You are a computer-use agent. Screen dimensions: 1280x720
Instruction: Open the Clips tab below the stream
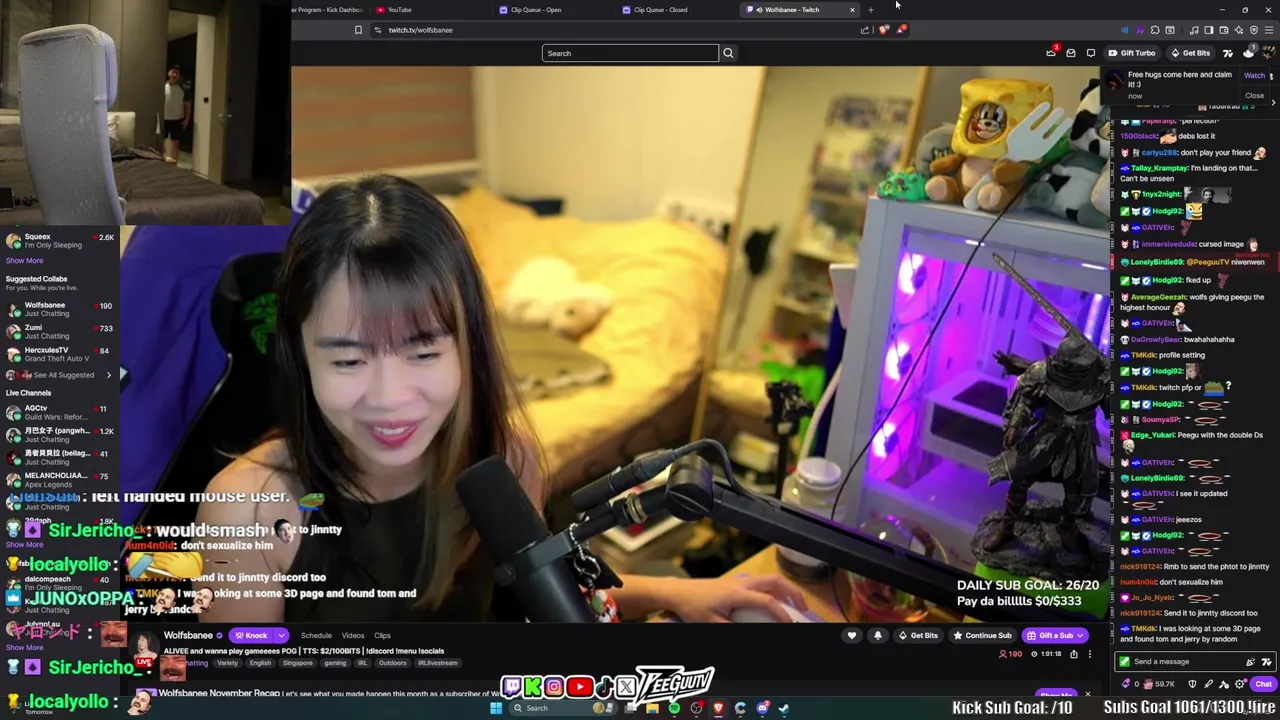point(382,636)
